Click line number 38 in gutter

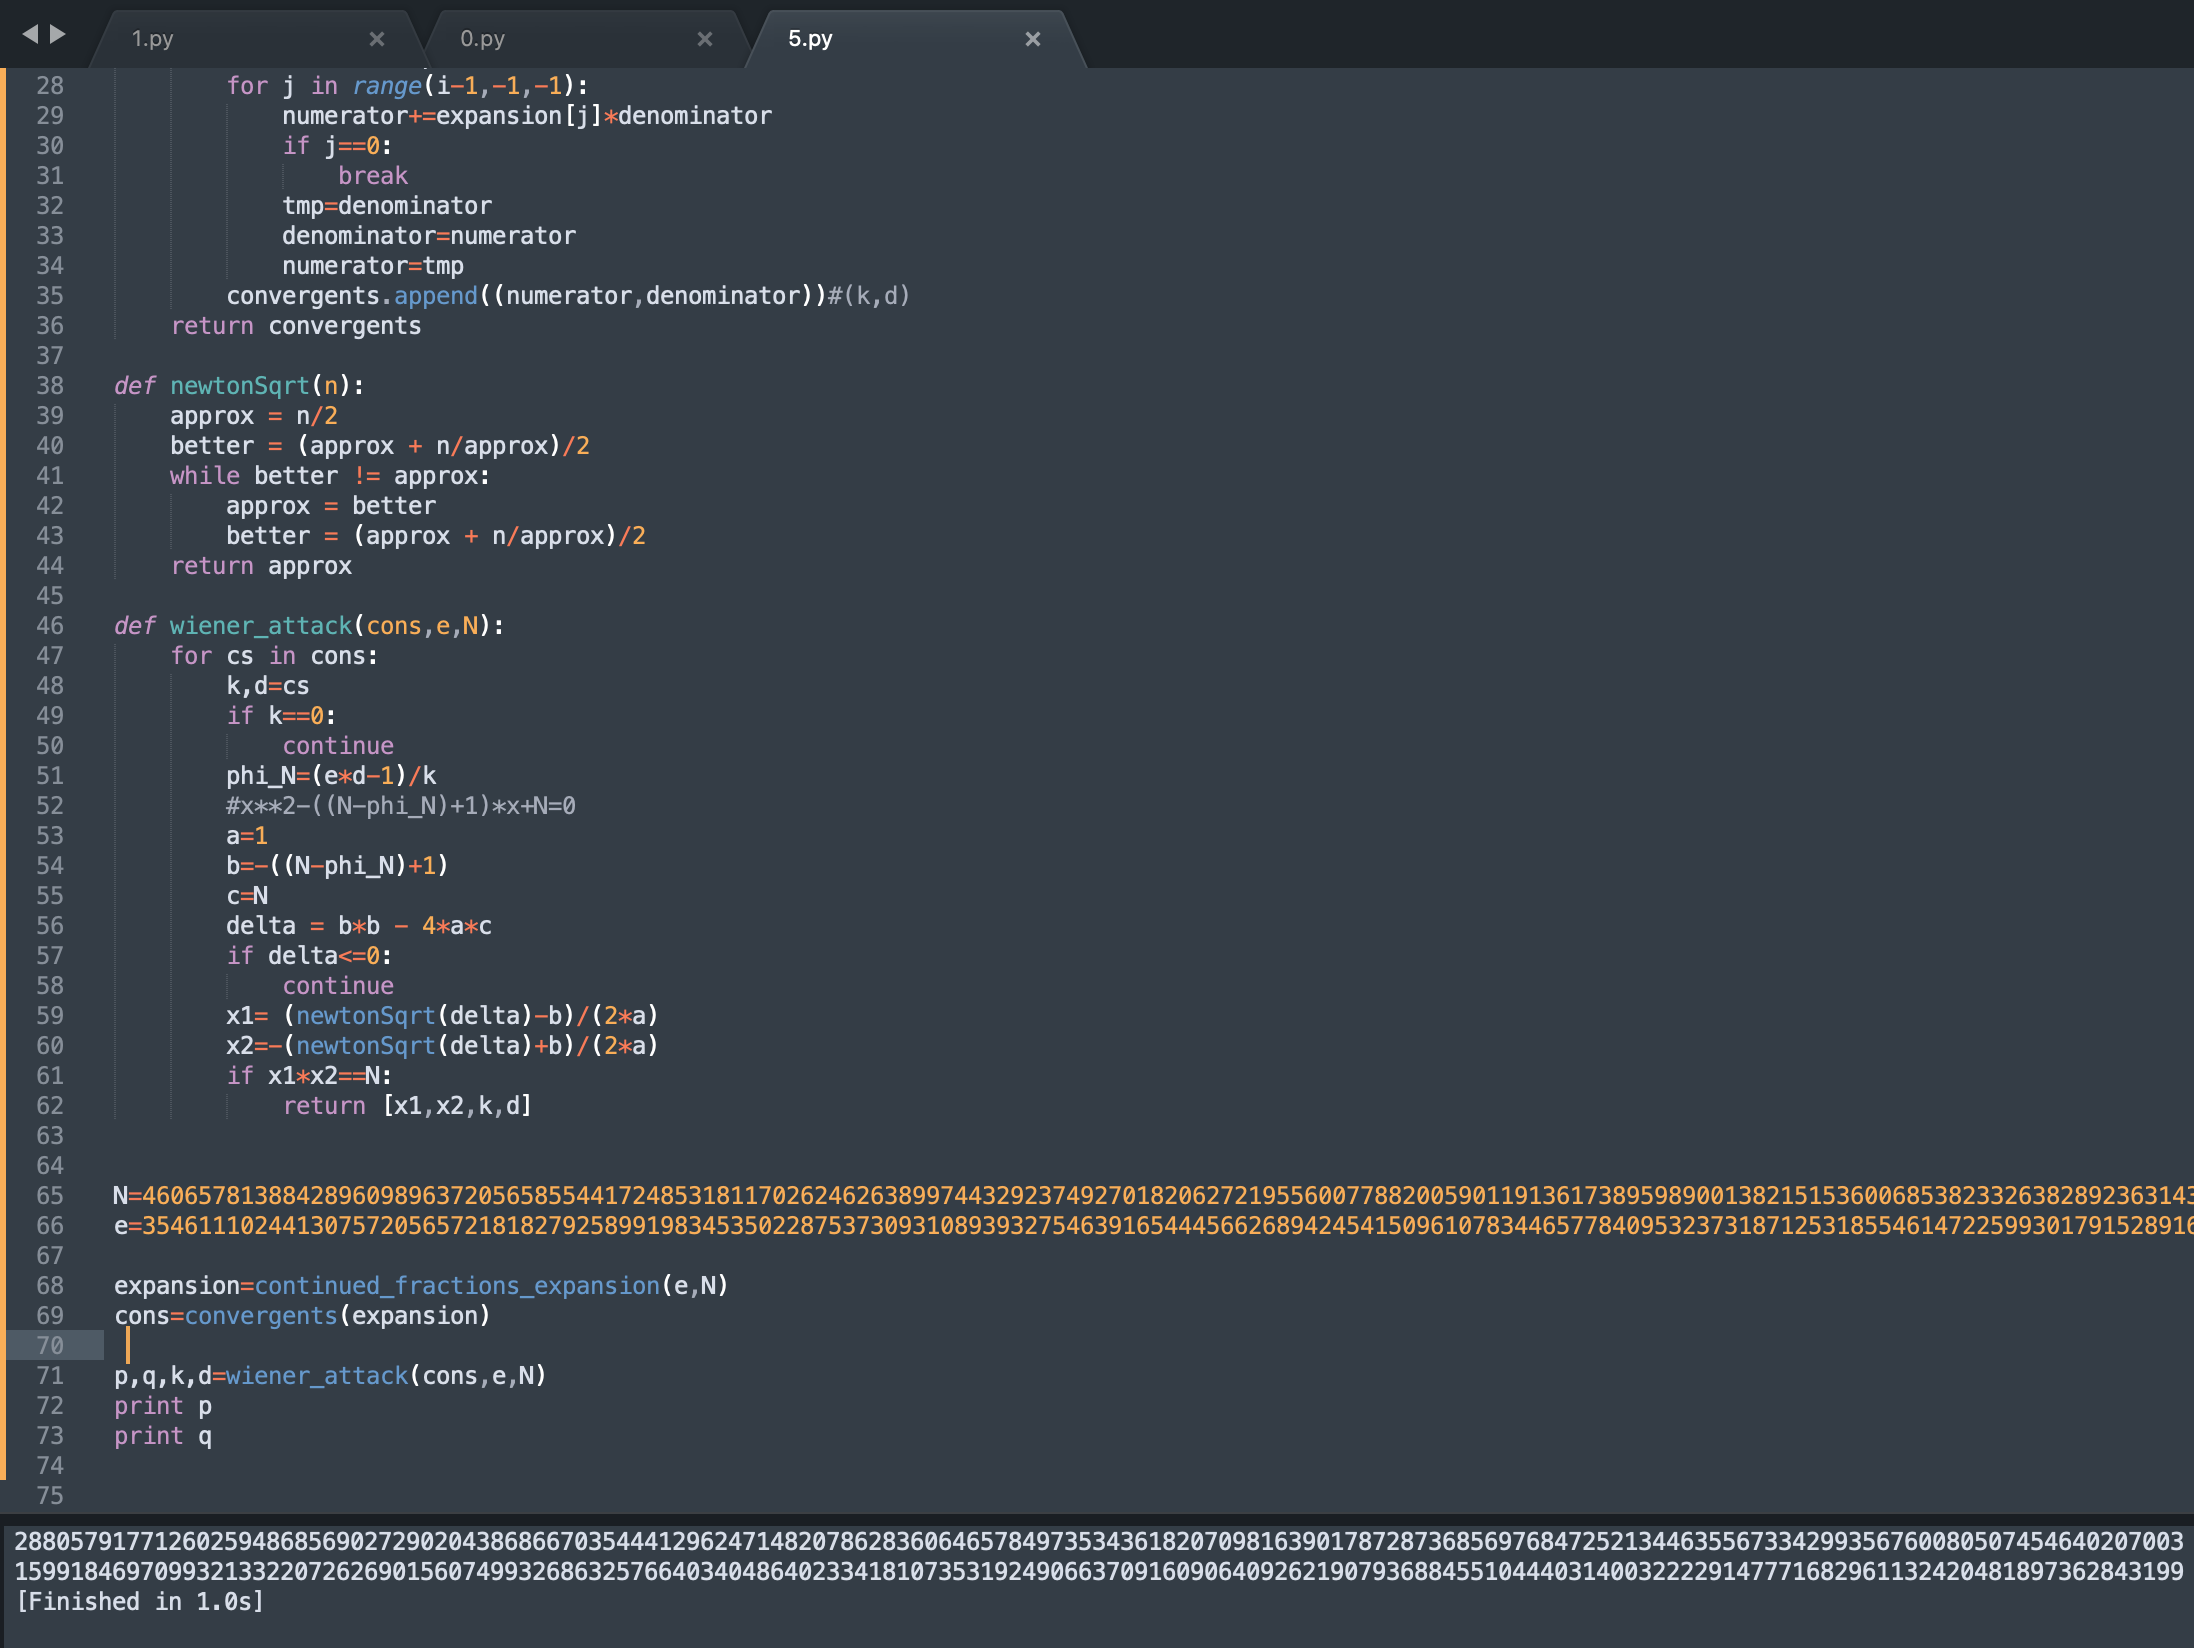[x=50, y=386]
